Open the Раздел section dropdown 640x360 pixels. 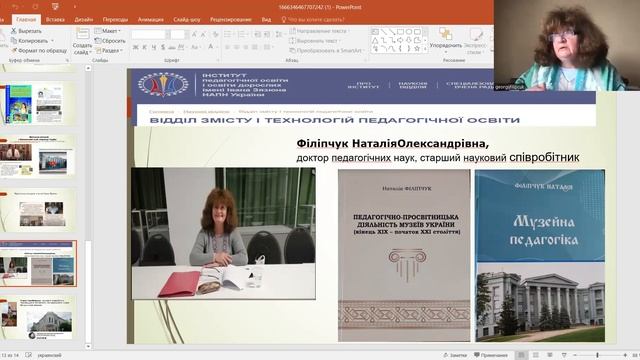click(109, 51)
